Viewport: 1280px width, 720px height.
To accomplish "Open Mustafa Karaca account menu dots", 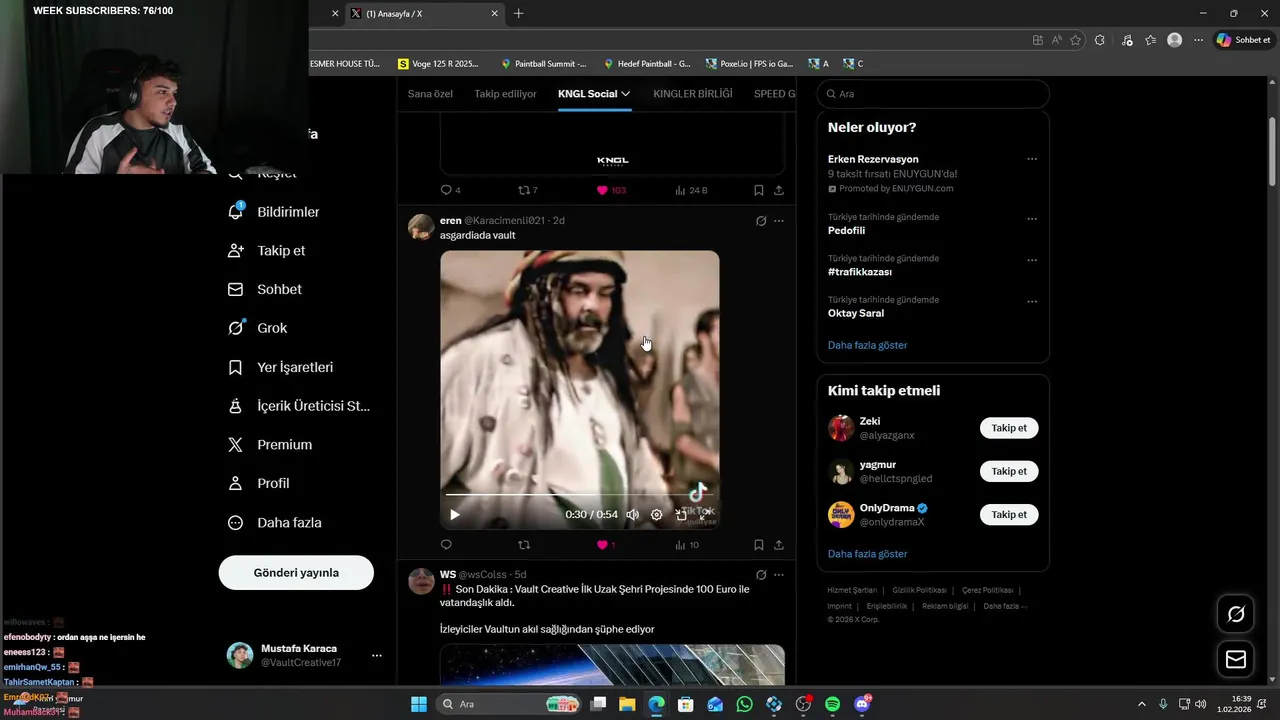I will pos(377,656).
